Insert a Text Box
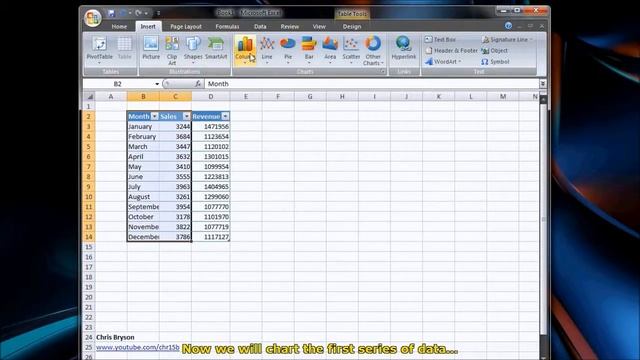640x360 pixels. pos(440,40)
